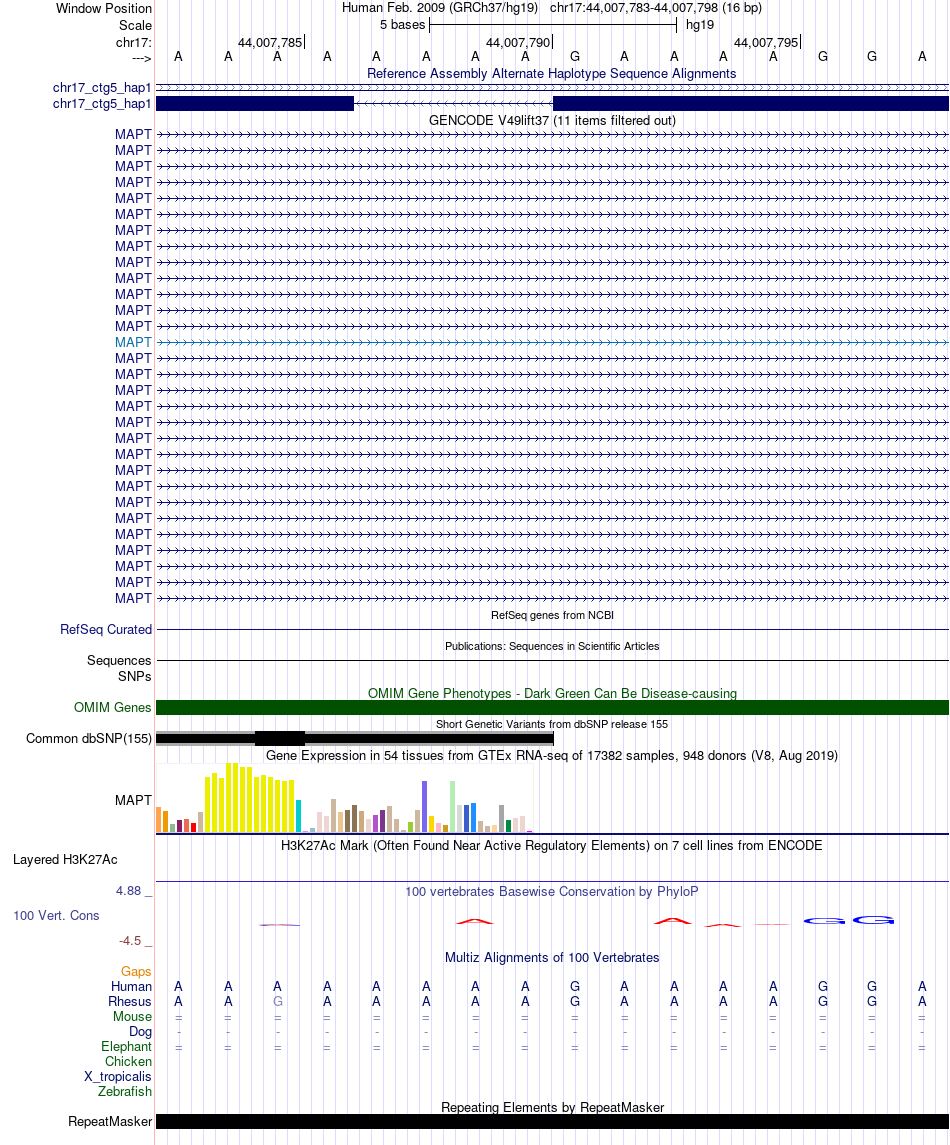The width and height of the screenshot is (950, 1145).
Task: Click the -4.5 PhyloP lower scale value
Action: point(130,941)
